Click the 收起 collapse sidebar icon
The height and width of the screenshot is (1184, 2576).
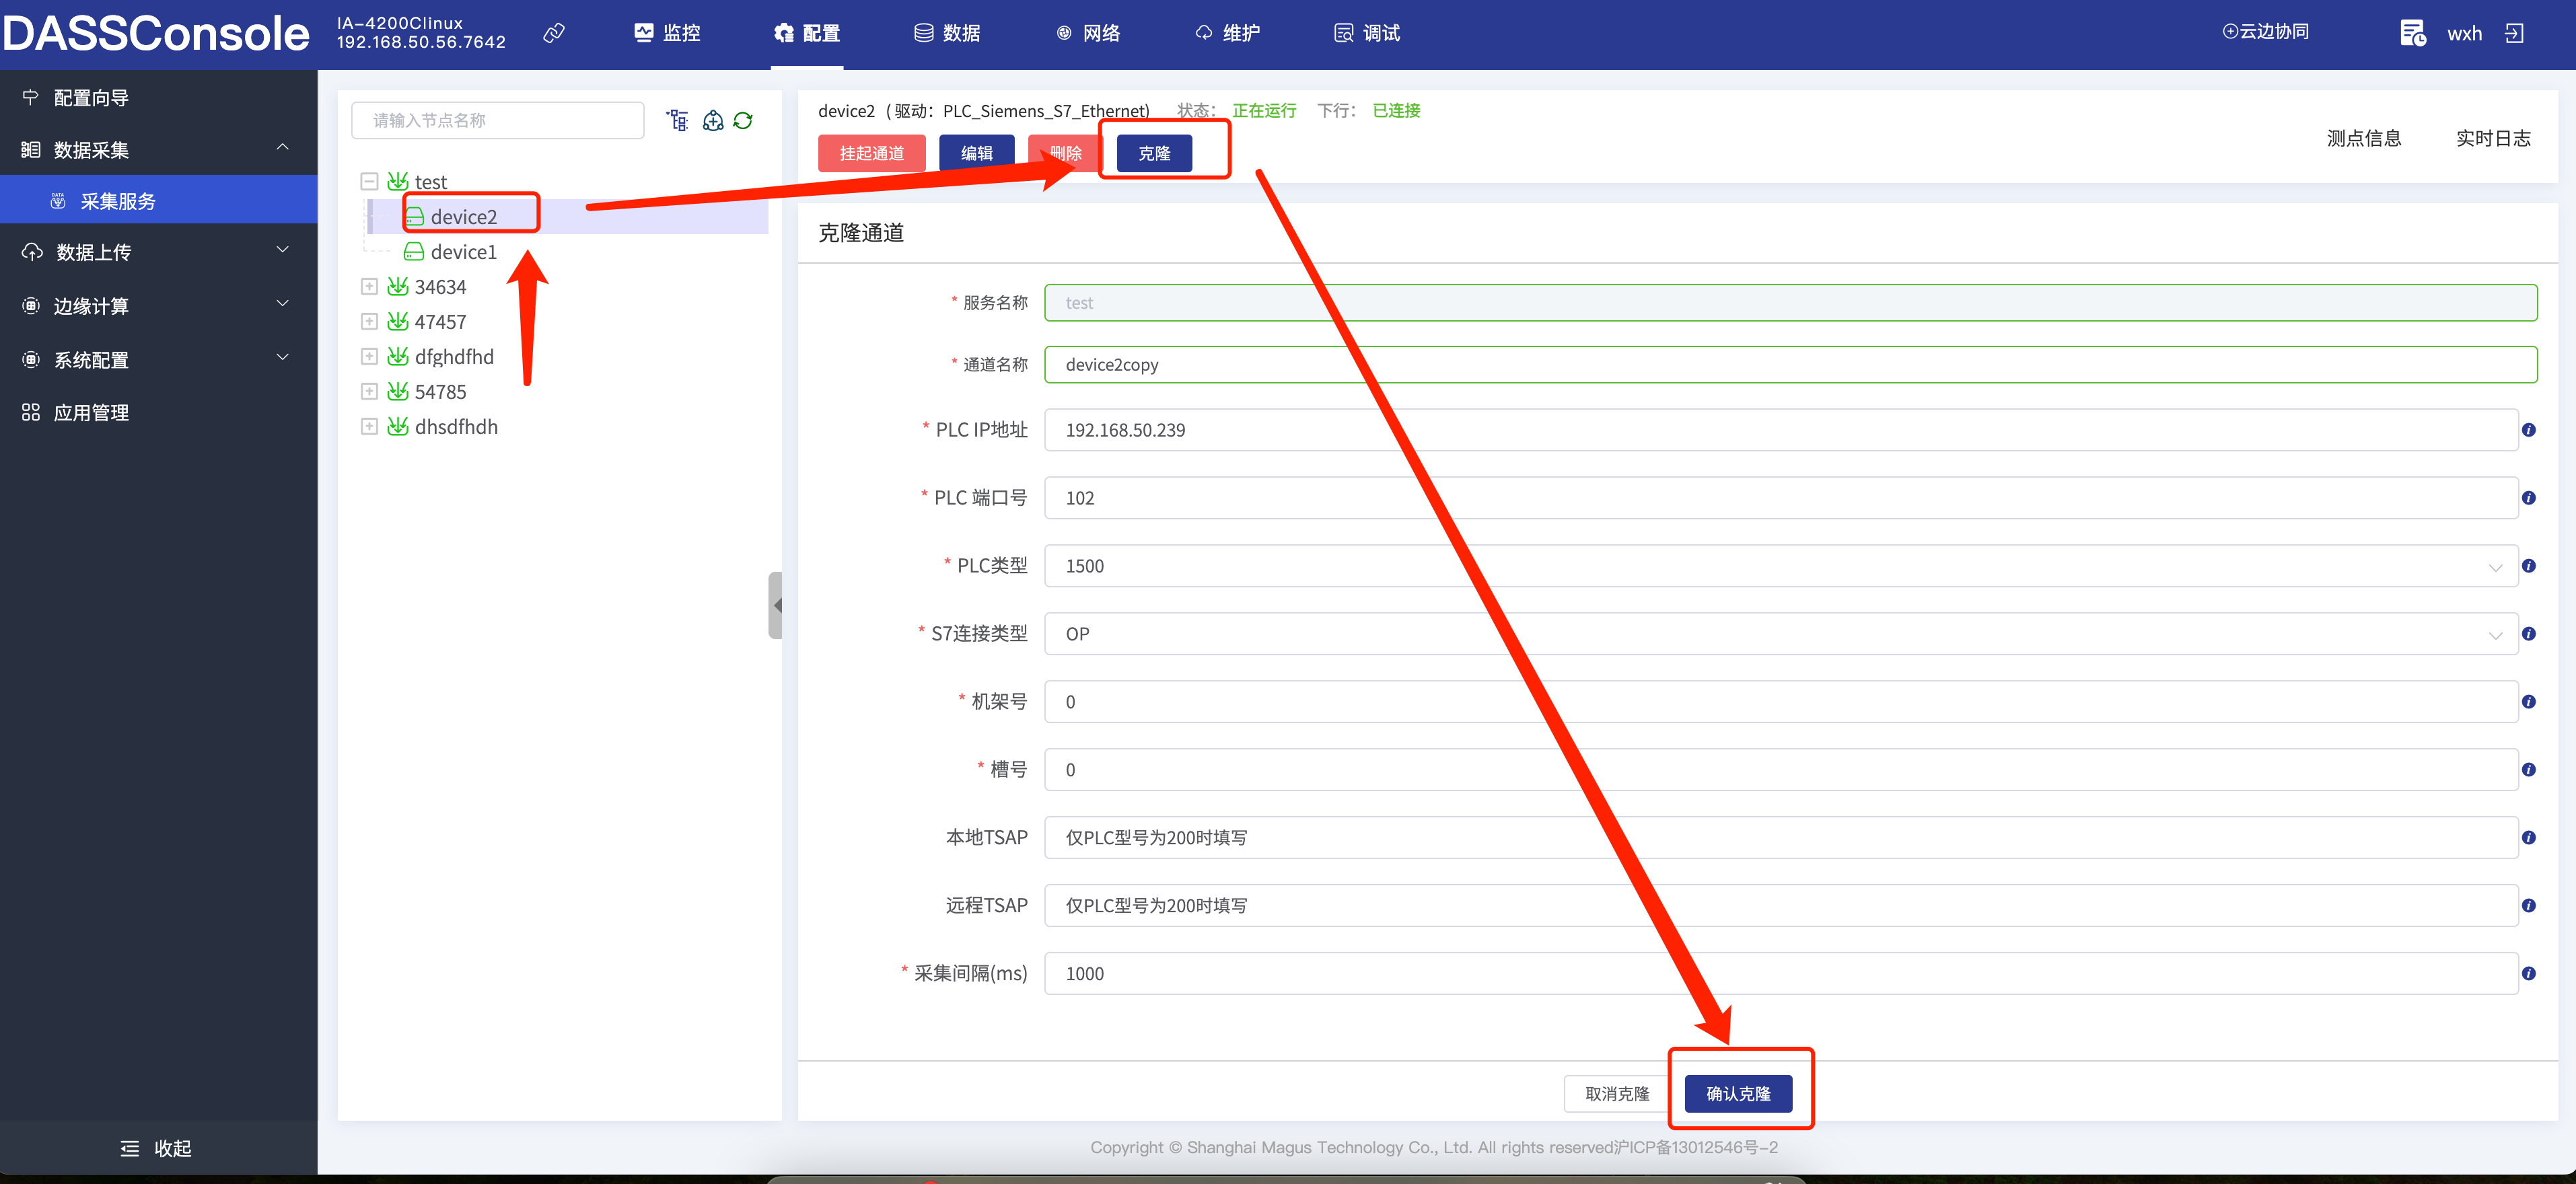coord(130,1149)
